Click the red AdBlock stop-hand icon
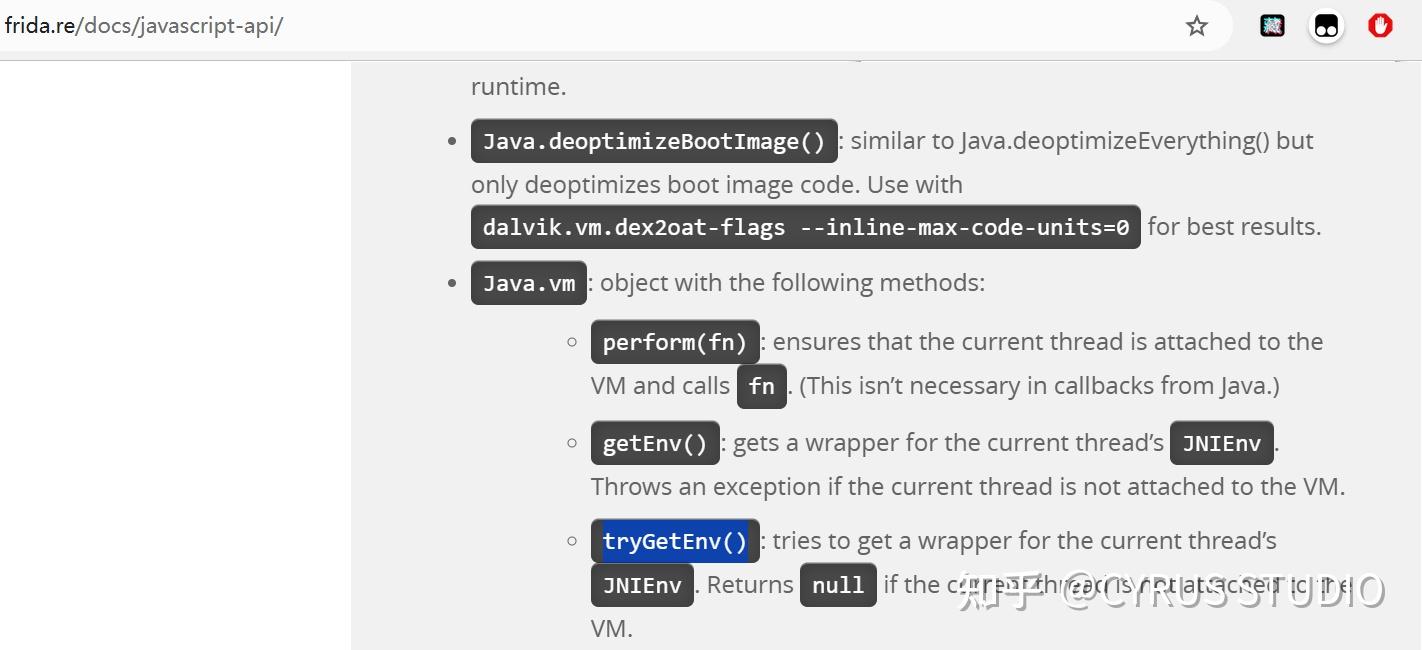Screen dimensions: 1422x650 click(1380, 26)
